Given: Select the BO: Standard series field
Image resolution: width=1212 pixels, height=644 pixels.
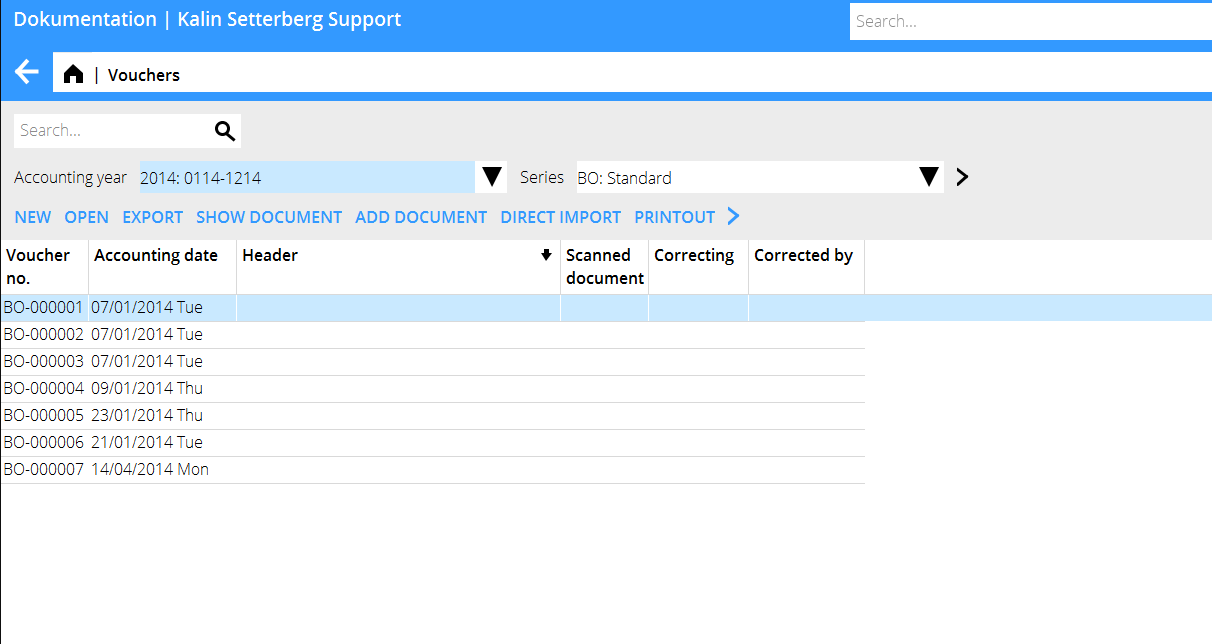Looking at the screenshot, I should pyautogui.click(x=745, y=178).
